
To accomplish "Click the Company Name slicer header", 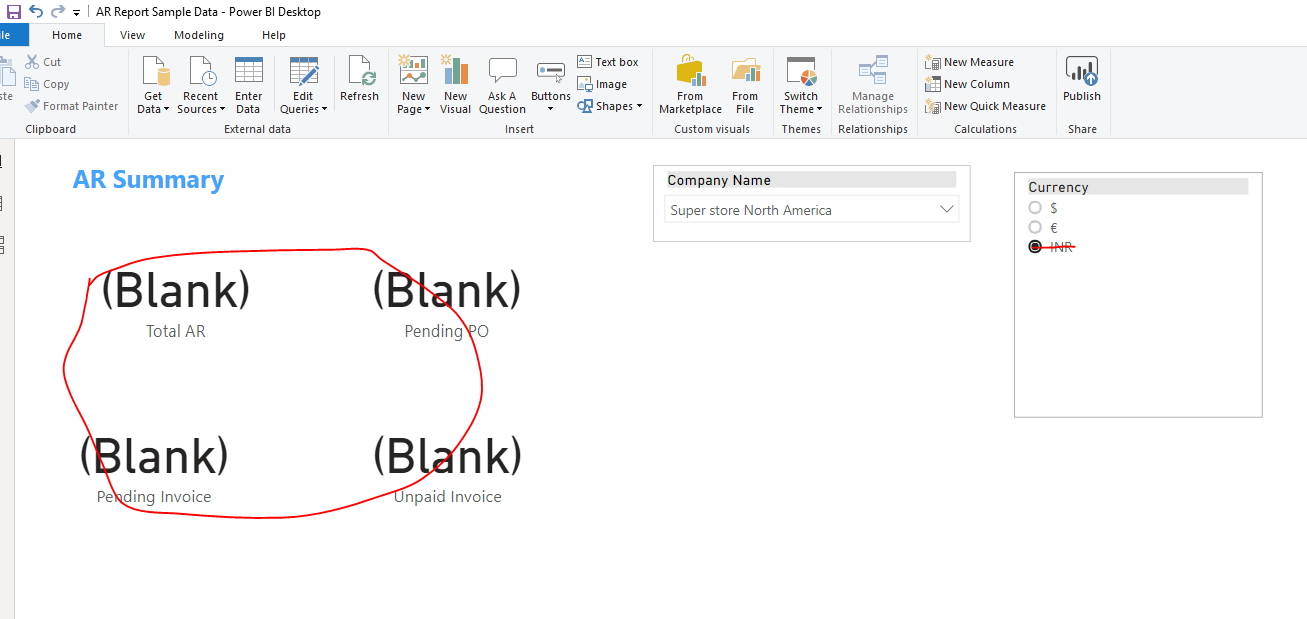I will pos(811,180).
